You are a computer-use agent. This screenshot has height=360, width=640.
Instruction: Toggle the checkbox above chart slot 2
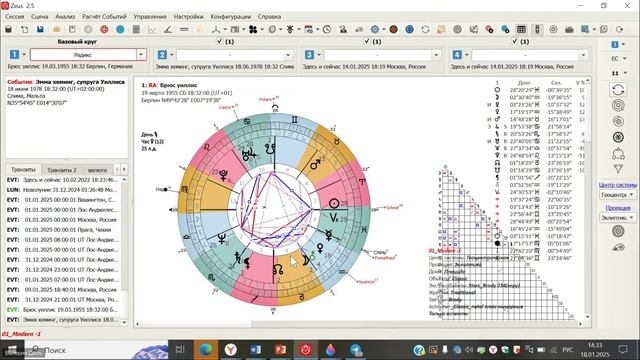(220, 41)
